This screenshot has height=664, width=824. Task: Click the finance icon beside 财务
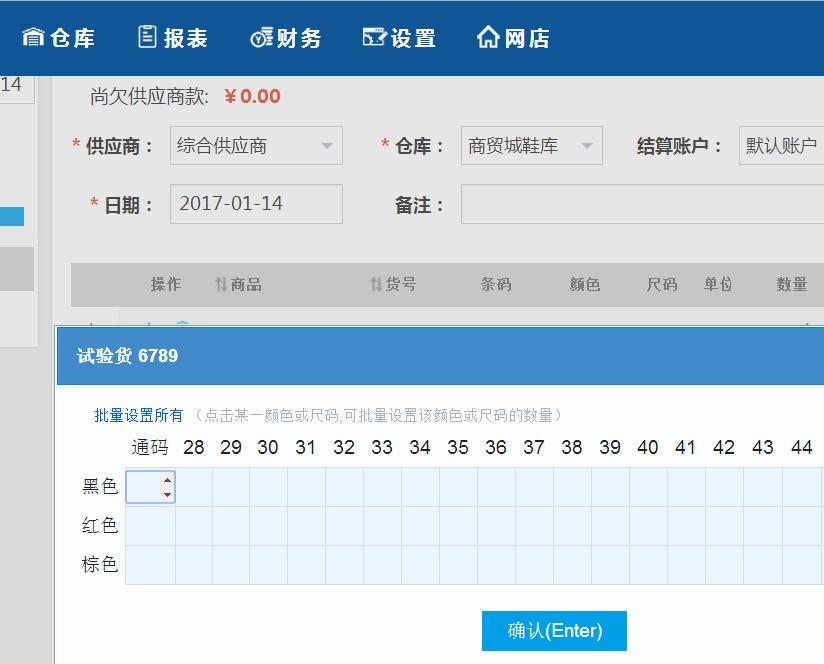pos(261,38)
